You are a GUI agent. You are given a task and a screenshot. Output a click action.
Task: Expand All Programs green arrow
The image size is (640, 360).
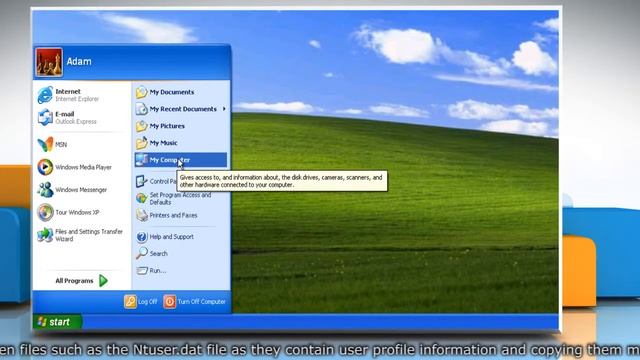pyautogui.click(x=103, y=280)
